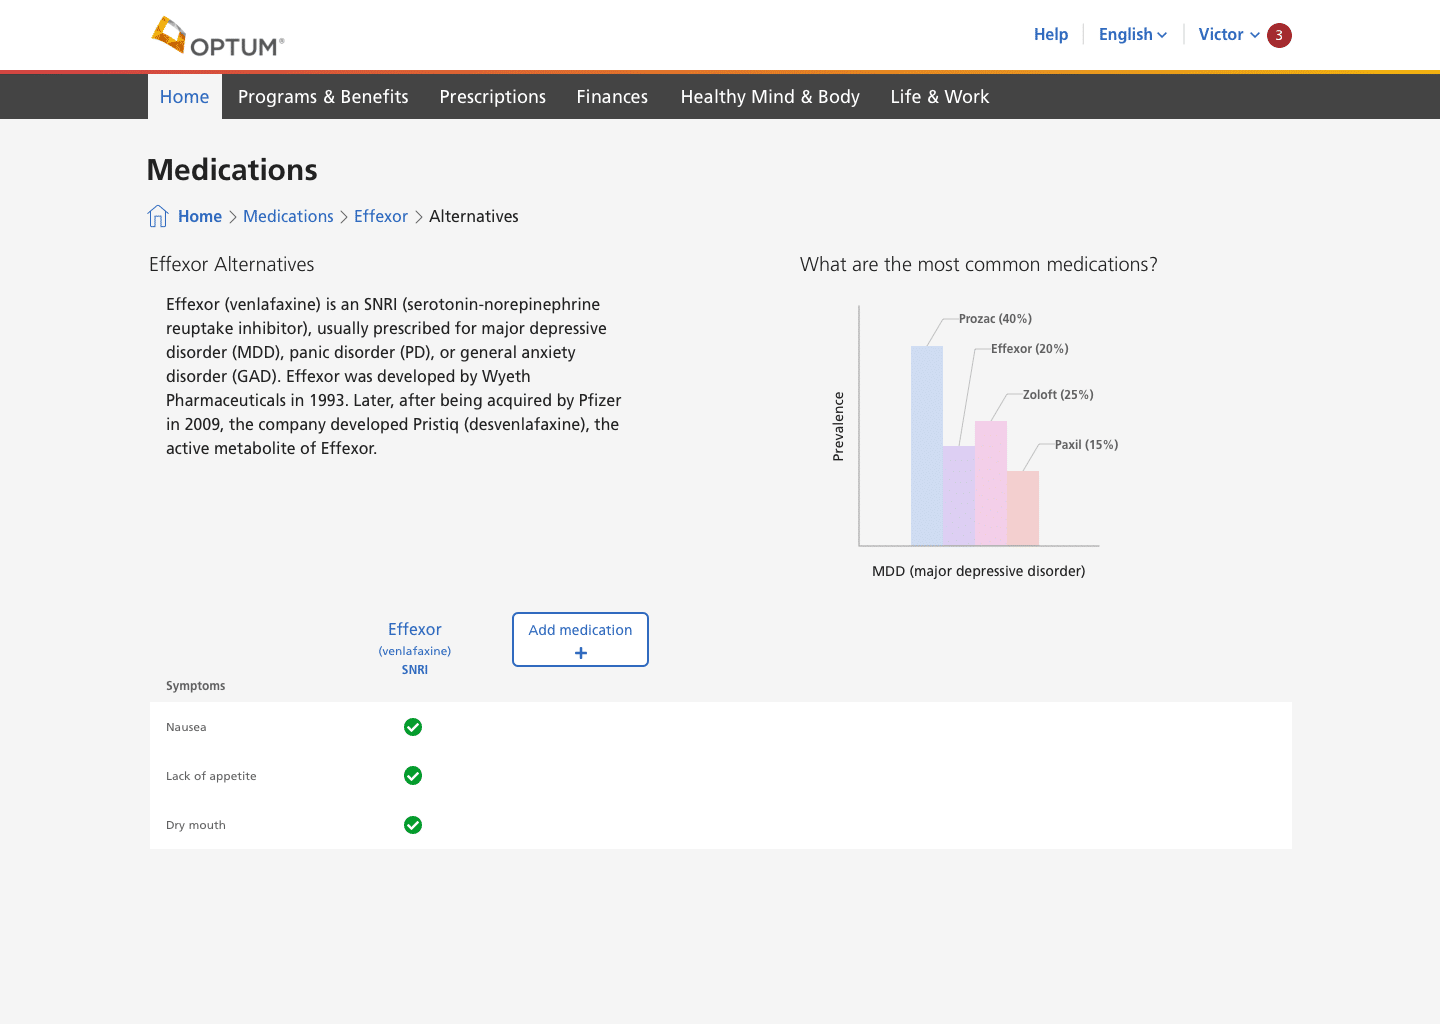Click the Help link

click(x=1050, y=34)
